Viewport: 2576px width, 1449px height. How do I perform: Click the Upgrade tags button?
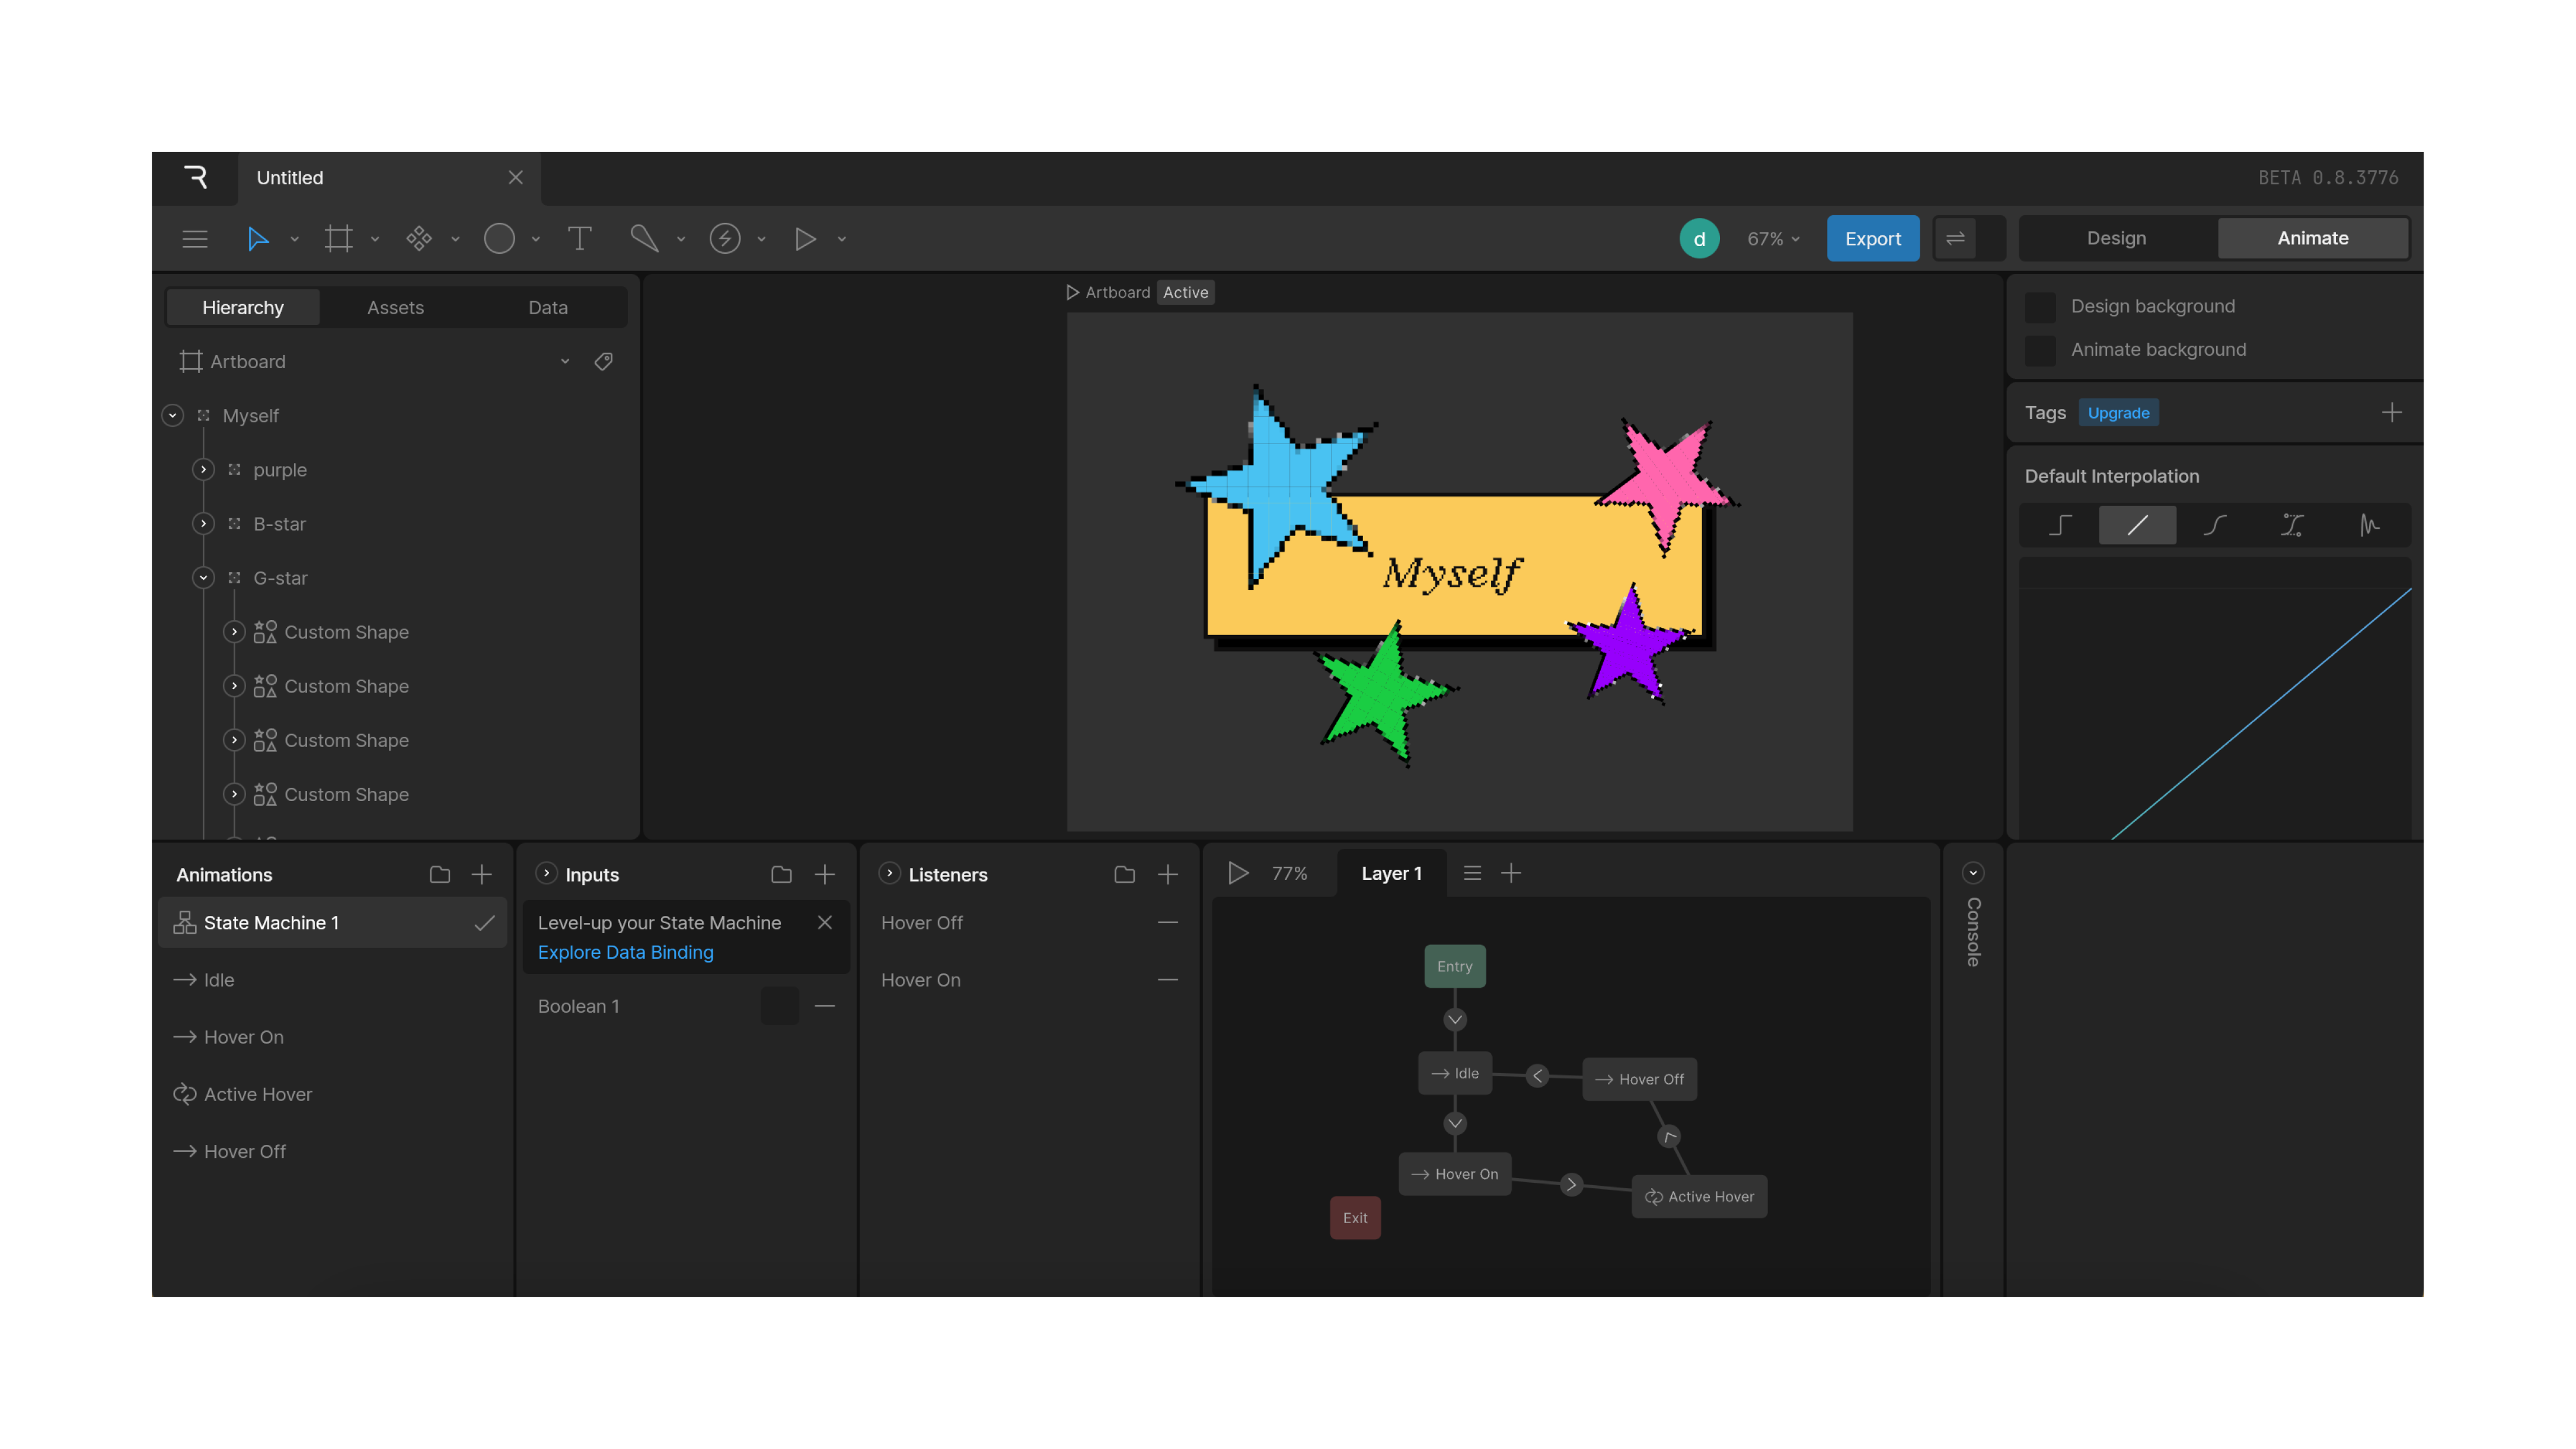[2118, 412]
